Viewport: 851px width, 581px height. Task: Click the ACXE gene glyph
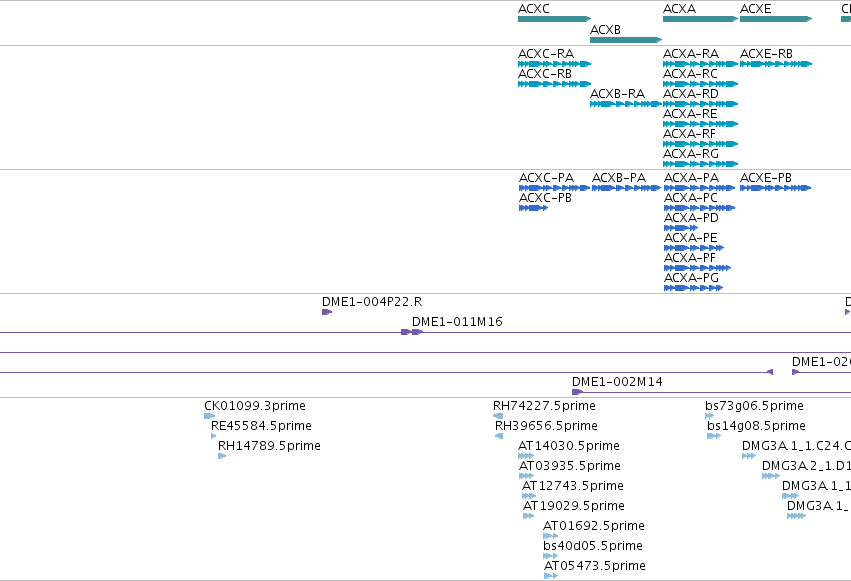(x=776, y=19)
